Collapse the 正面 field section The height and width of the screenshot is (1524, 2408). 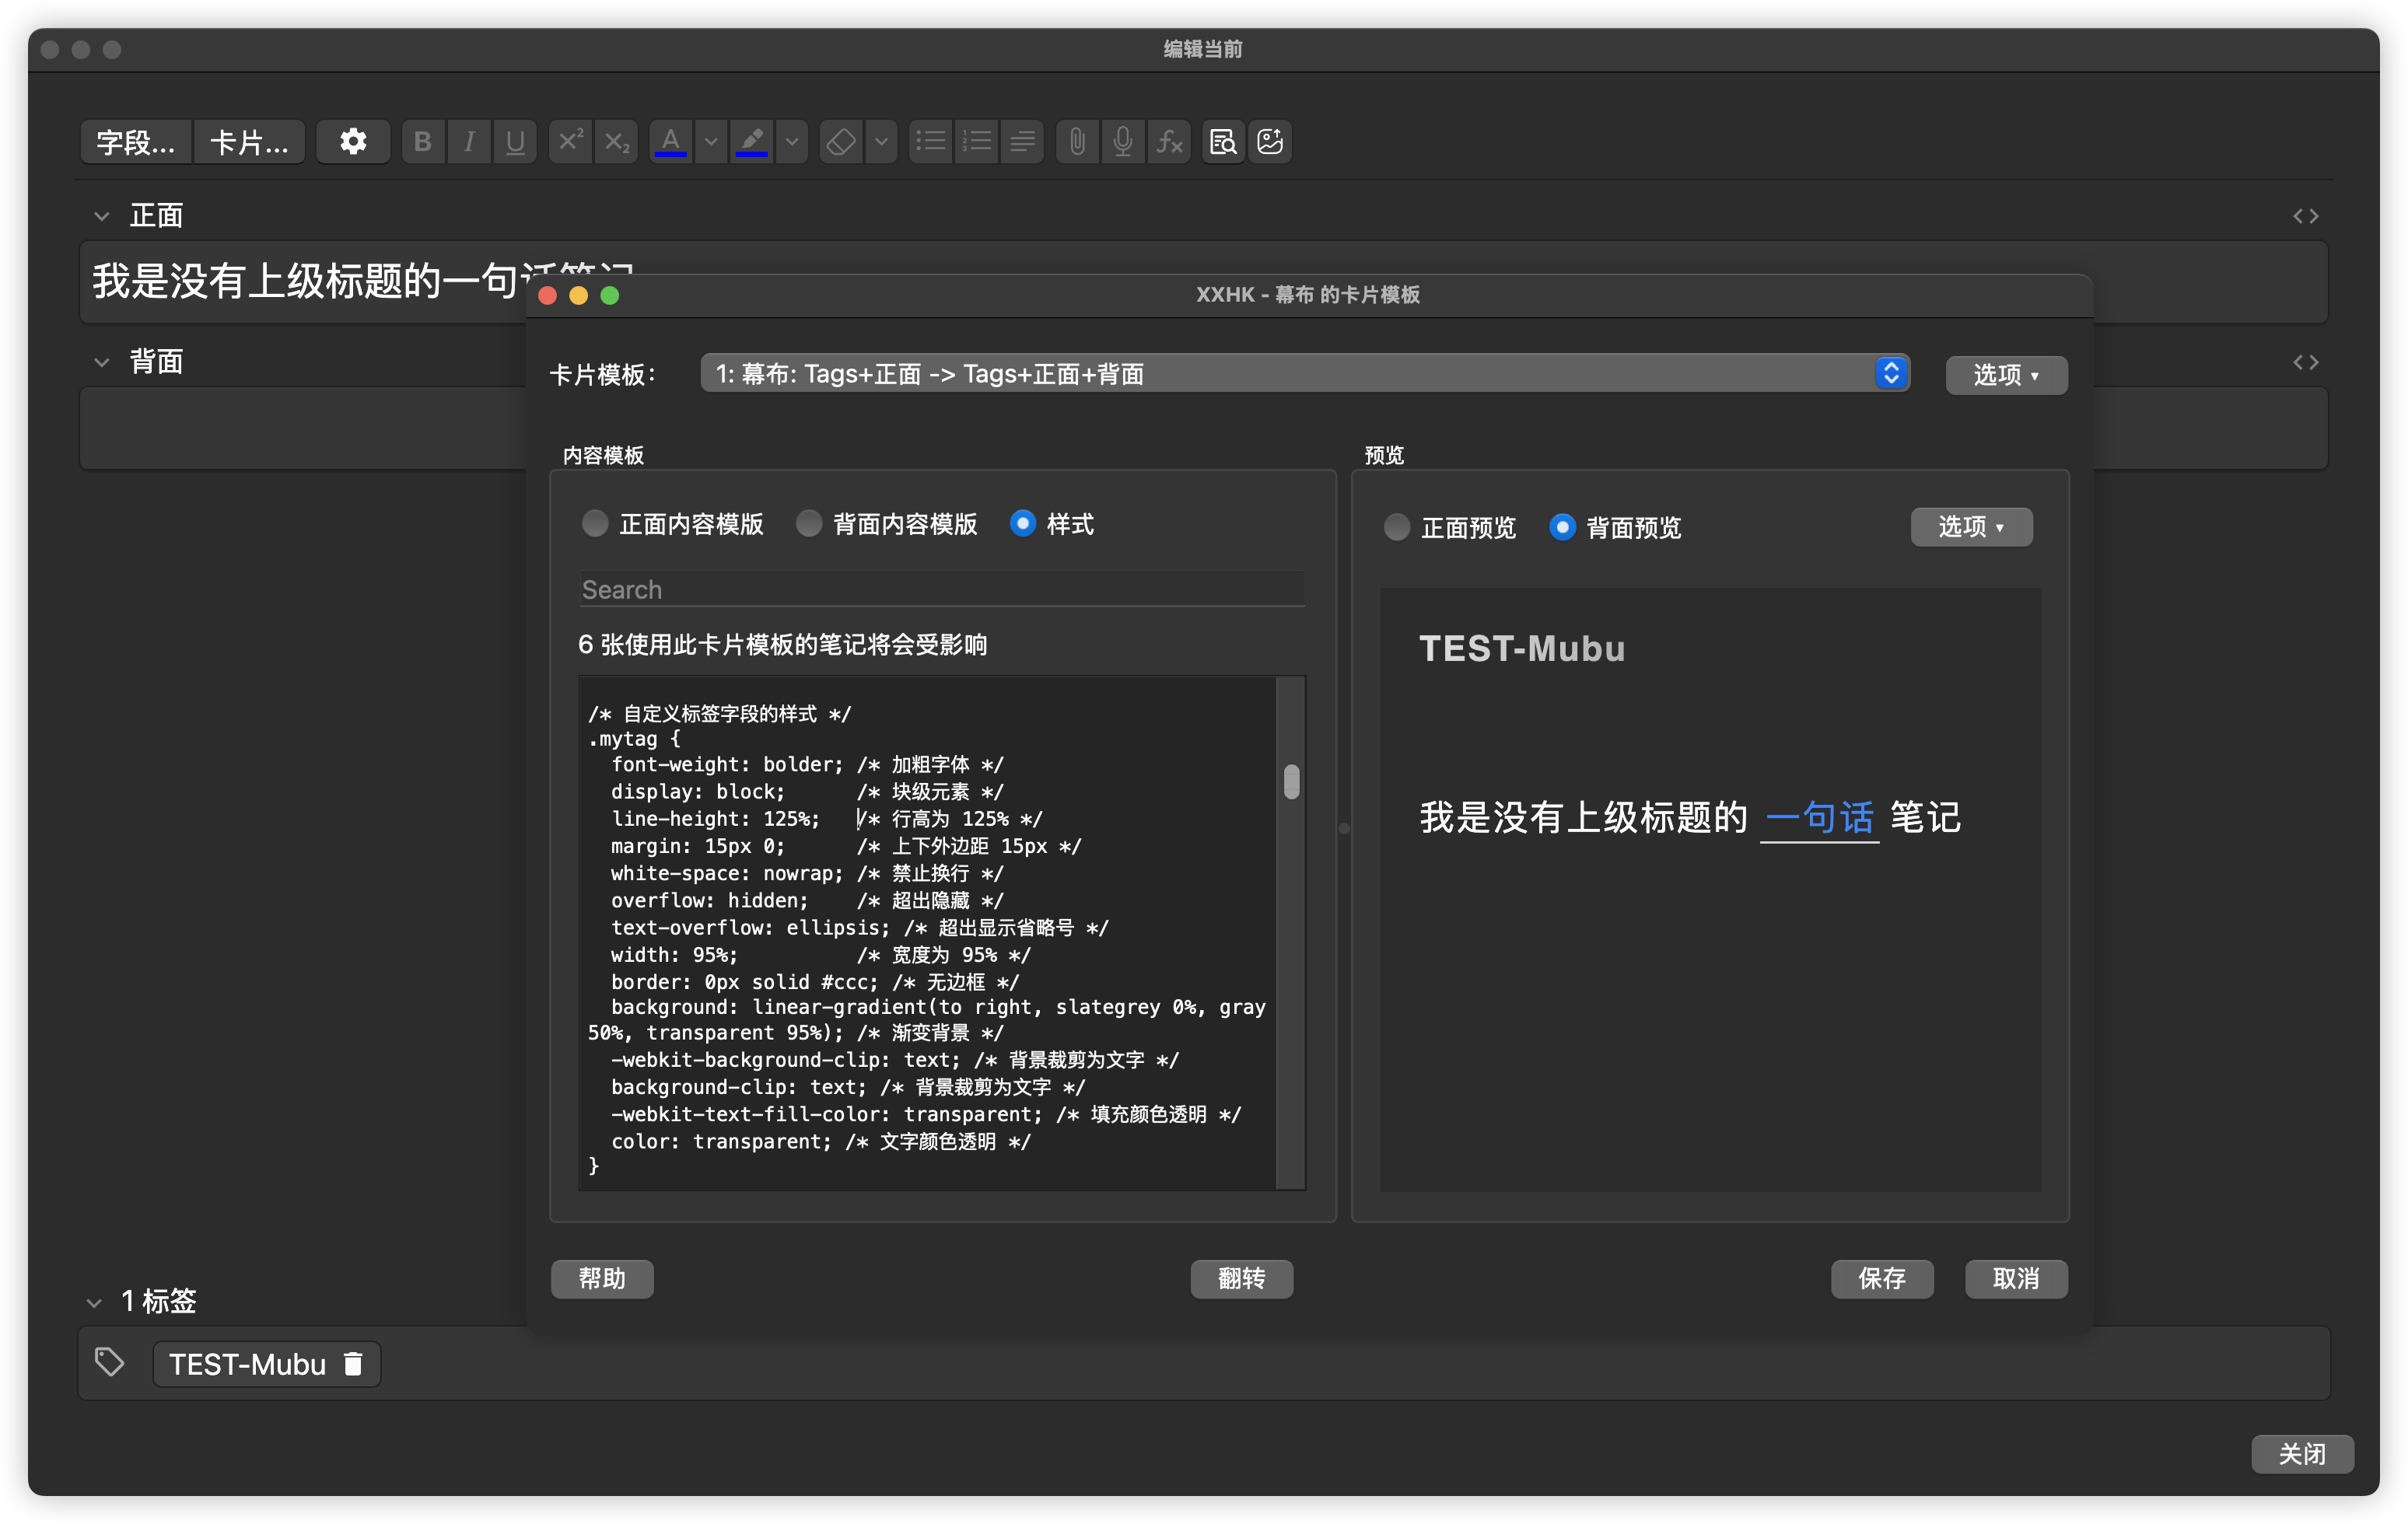102,216
